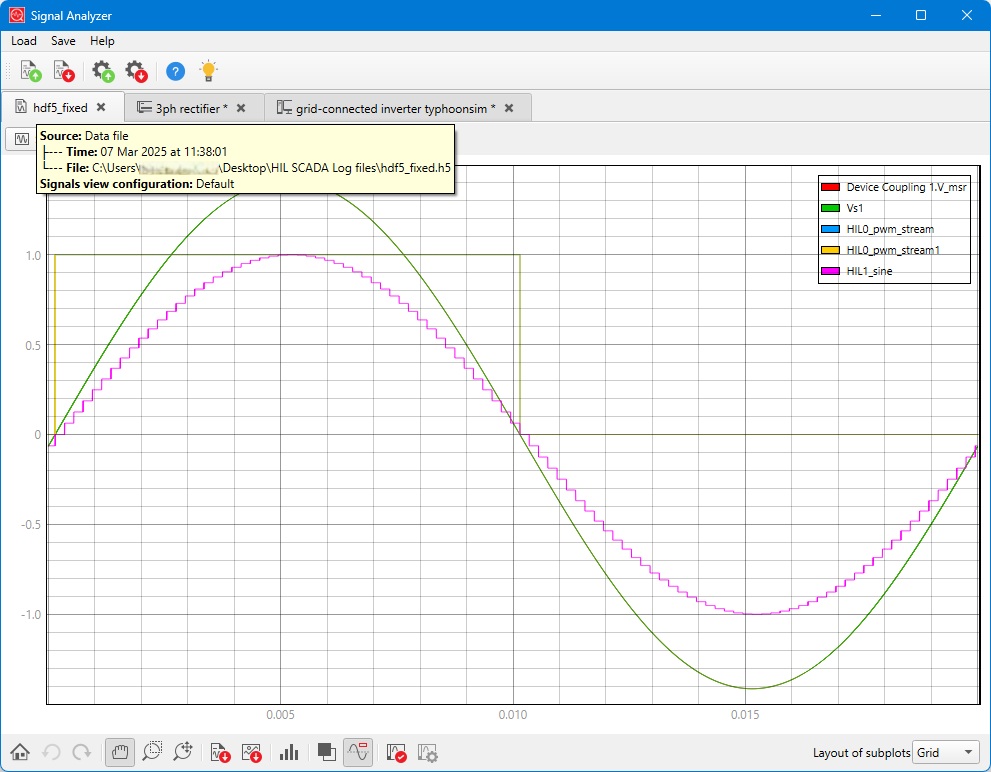Open the bar chart analysis icon

pos(290,752)
